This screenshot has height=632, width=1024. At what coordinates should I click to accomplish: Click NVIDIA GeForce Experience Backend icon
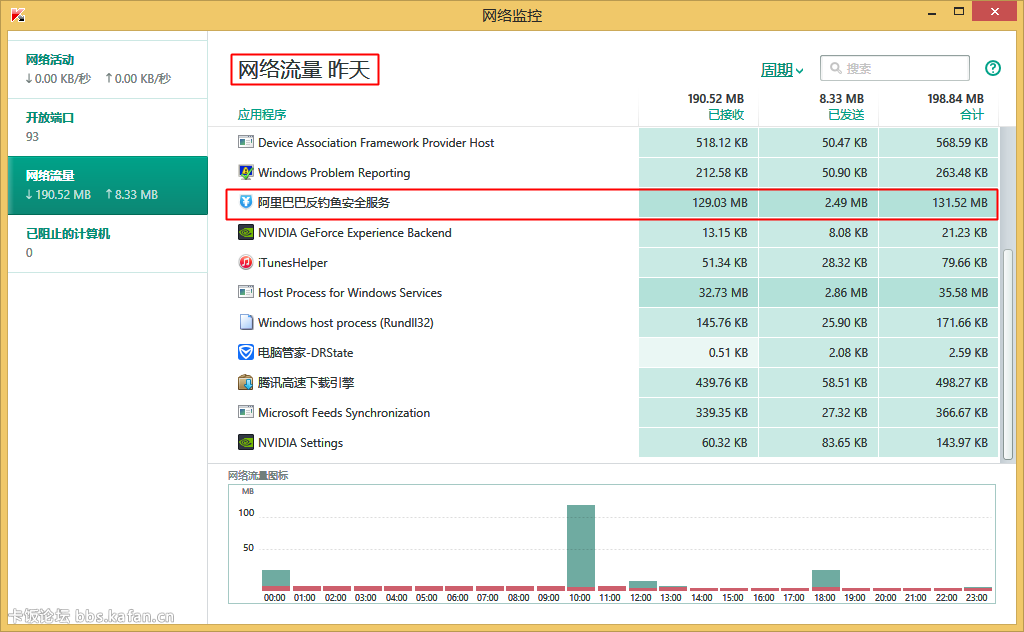[x=246, y=232]
